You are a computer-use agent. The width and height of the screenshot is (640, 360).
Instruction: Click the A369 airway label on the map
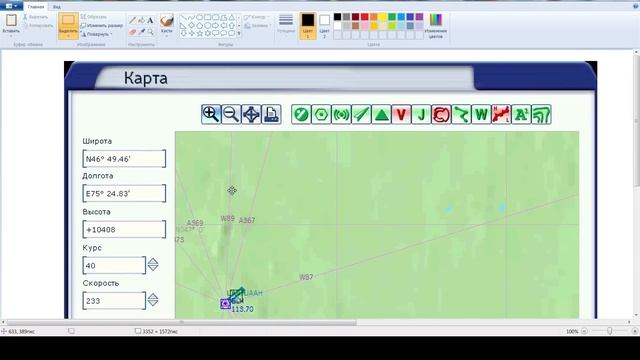[195, 223]
